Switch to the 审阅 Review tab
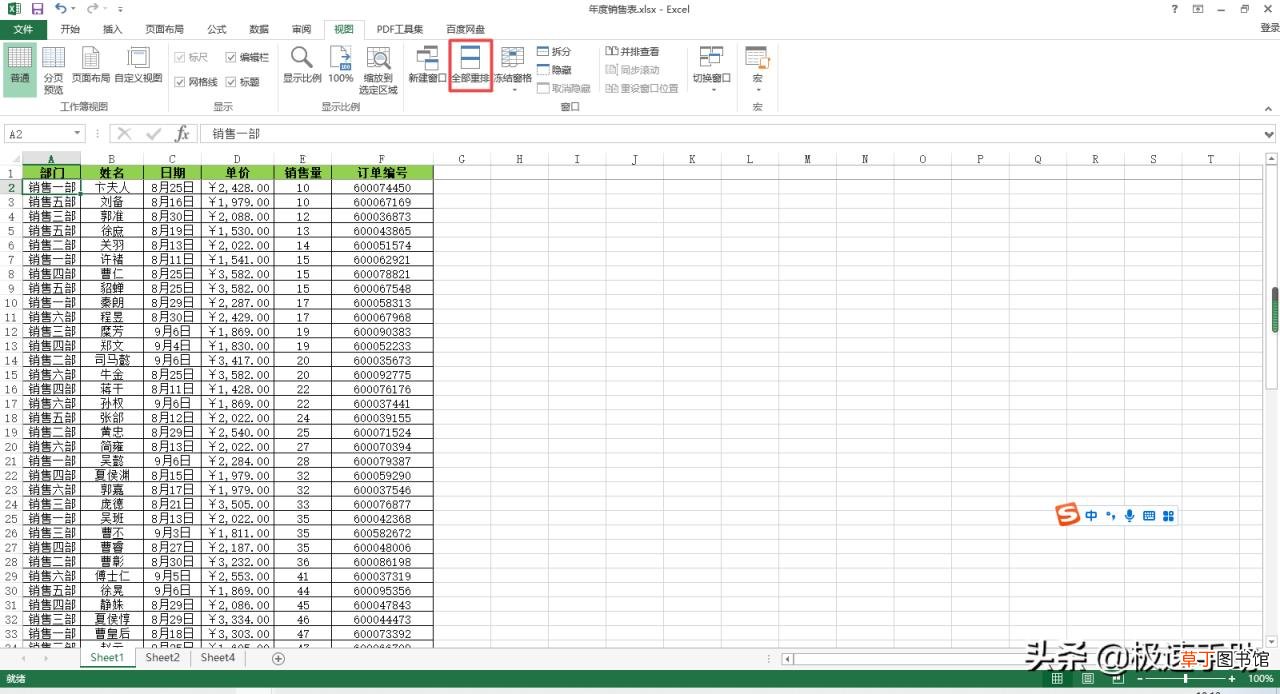 pyautogui.click(x=301, y=29)
